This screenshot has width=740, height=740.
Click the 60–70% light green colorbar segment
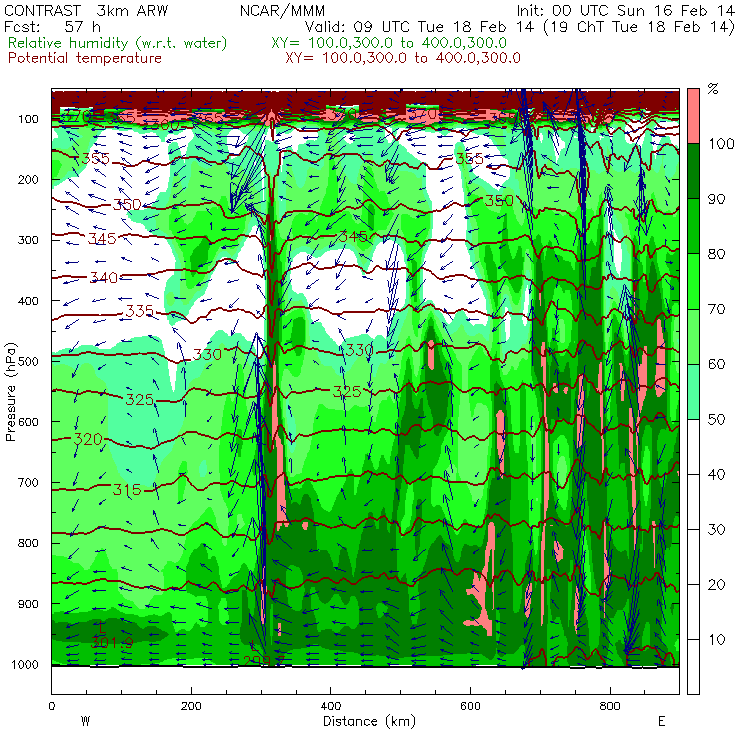coord(693,336)
